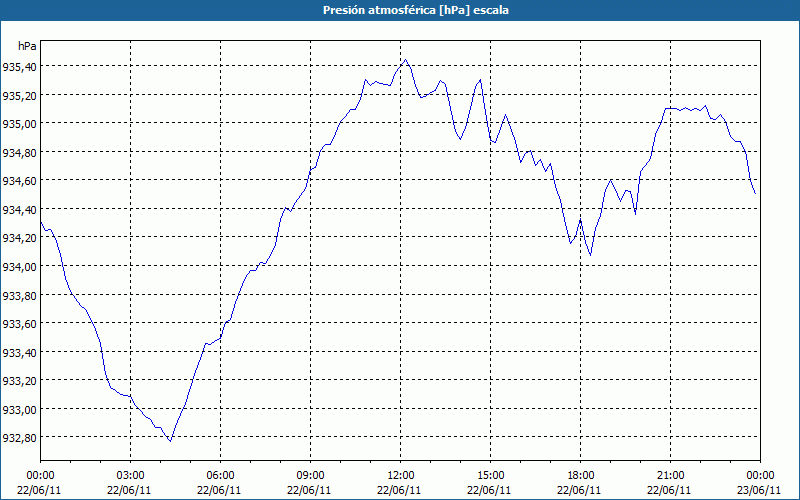This screenshot has width=800, height=500.
Task: Click the pressure curve's highest peak near 12:00
Action: [406, 60]
